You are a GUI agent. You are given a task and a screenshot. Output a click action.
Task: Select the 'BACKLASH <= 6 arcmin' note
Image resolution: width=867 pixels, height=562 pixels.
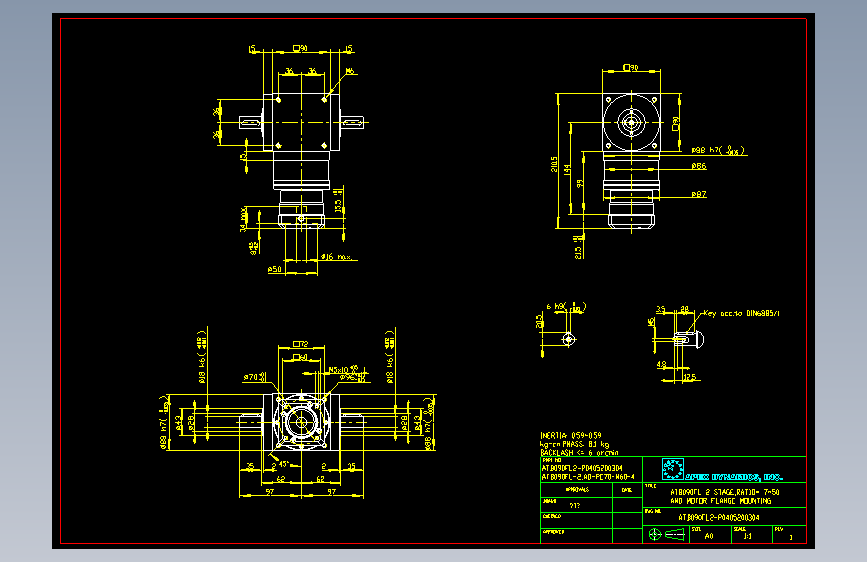[x=579, y=452]
